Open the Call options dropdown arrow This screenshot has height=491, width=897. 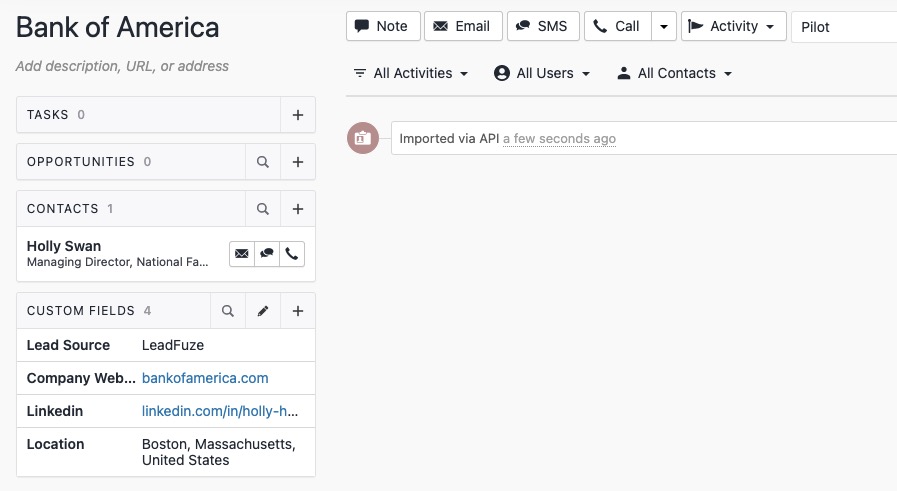point(664,26)
